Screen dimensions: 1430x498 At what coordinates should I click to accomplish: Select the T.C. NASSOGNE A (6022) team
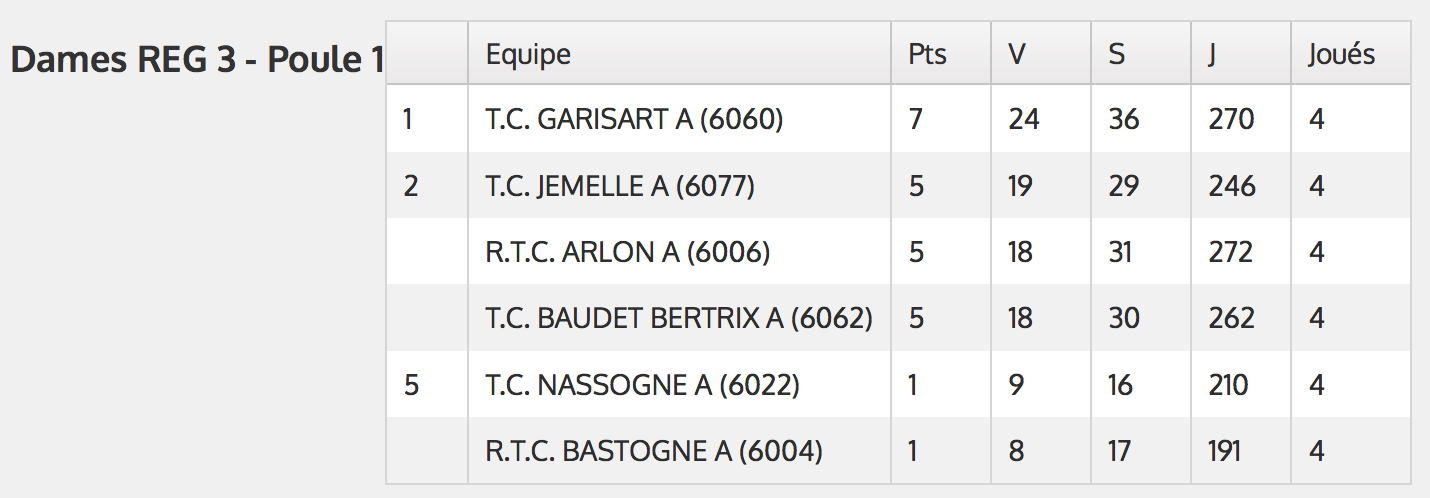642,385
